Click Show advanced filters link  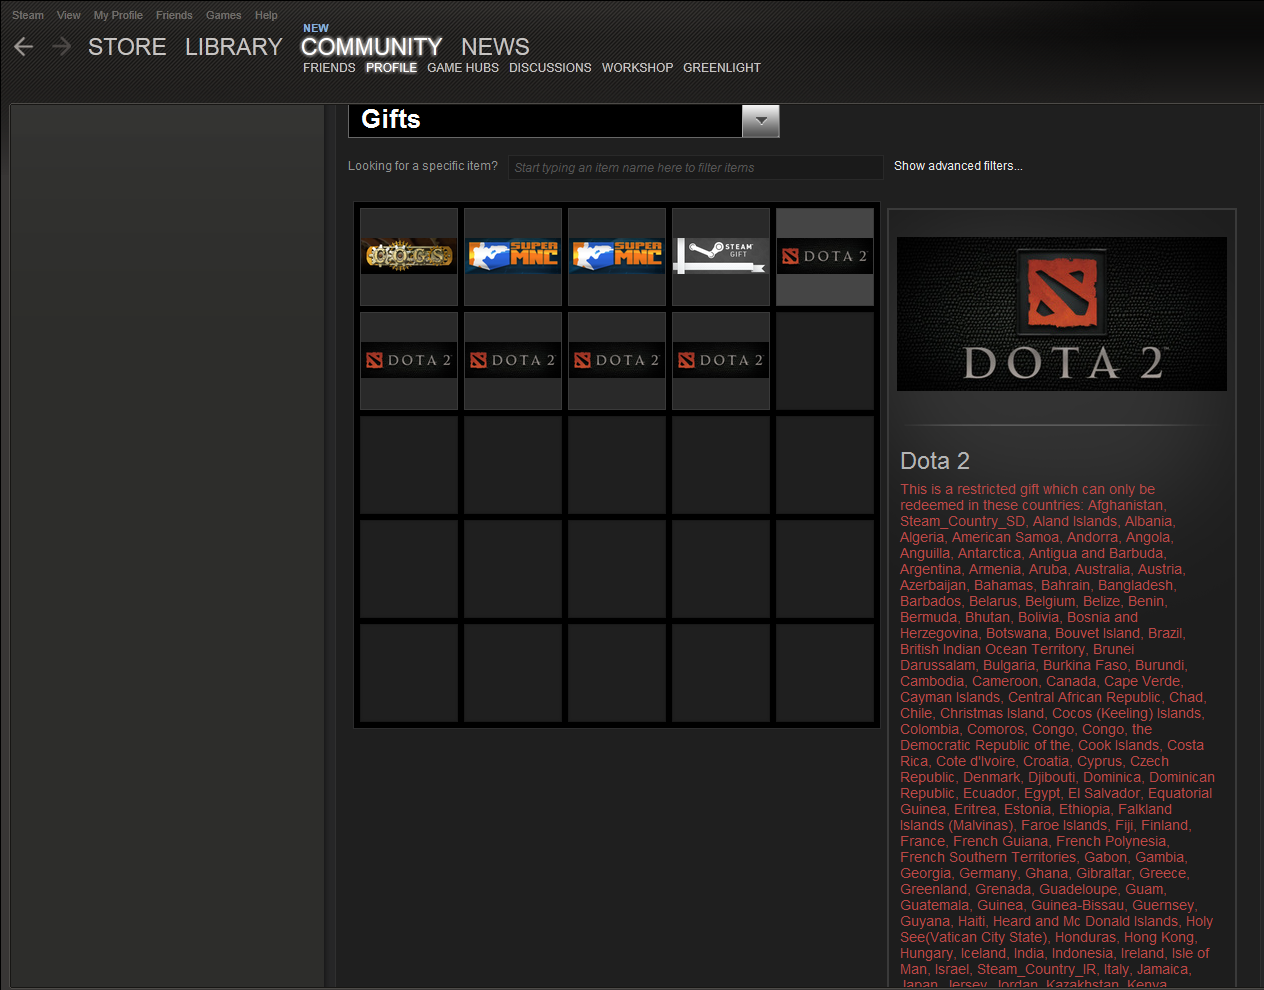tap(958, 166)
